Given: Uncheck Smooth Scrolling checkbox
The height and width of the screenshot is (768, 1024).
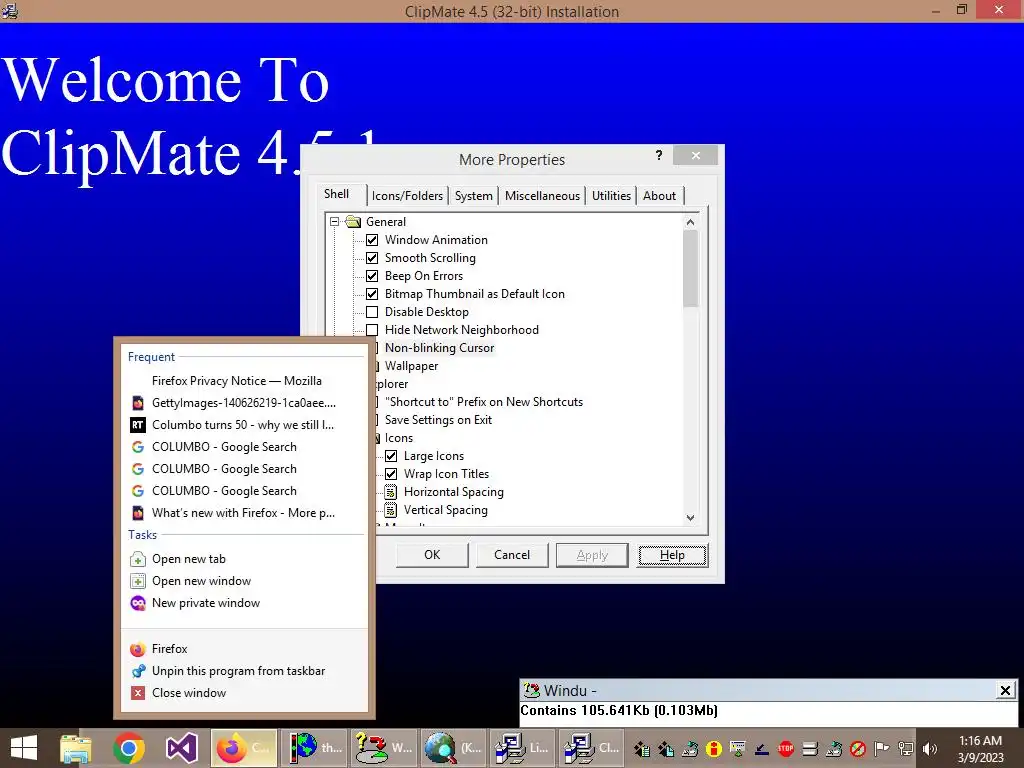Looking at the screenshot, I should coord(372,258).
